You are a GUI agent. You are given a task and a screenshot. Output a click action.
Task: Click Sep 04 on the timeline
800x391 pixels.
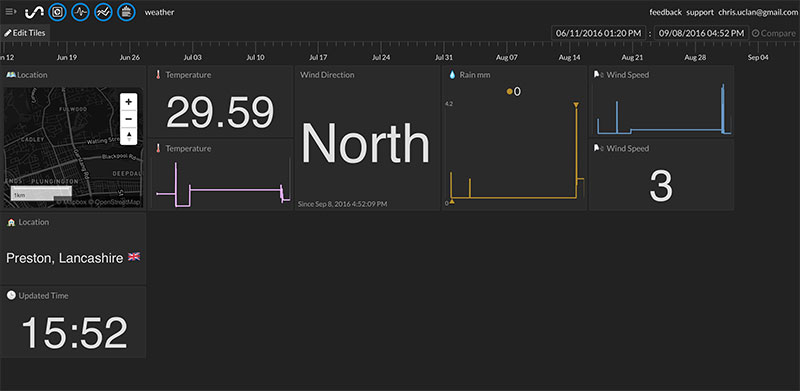coord(758,58)
